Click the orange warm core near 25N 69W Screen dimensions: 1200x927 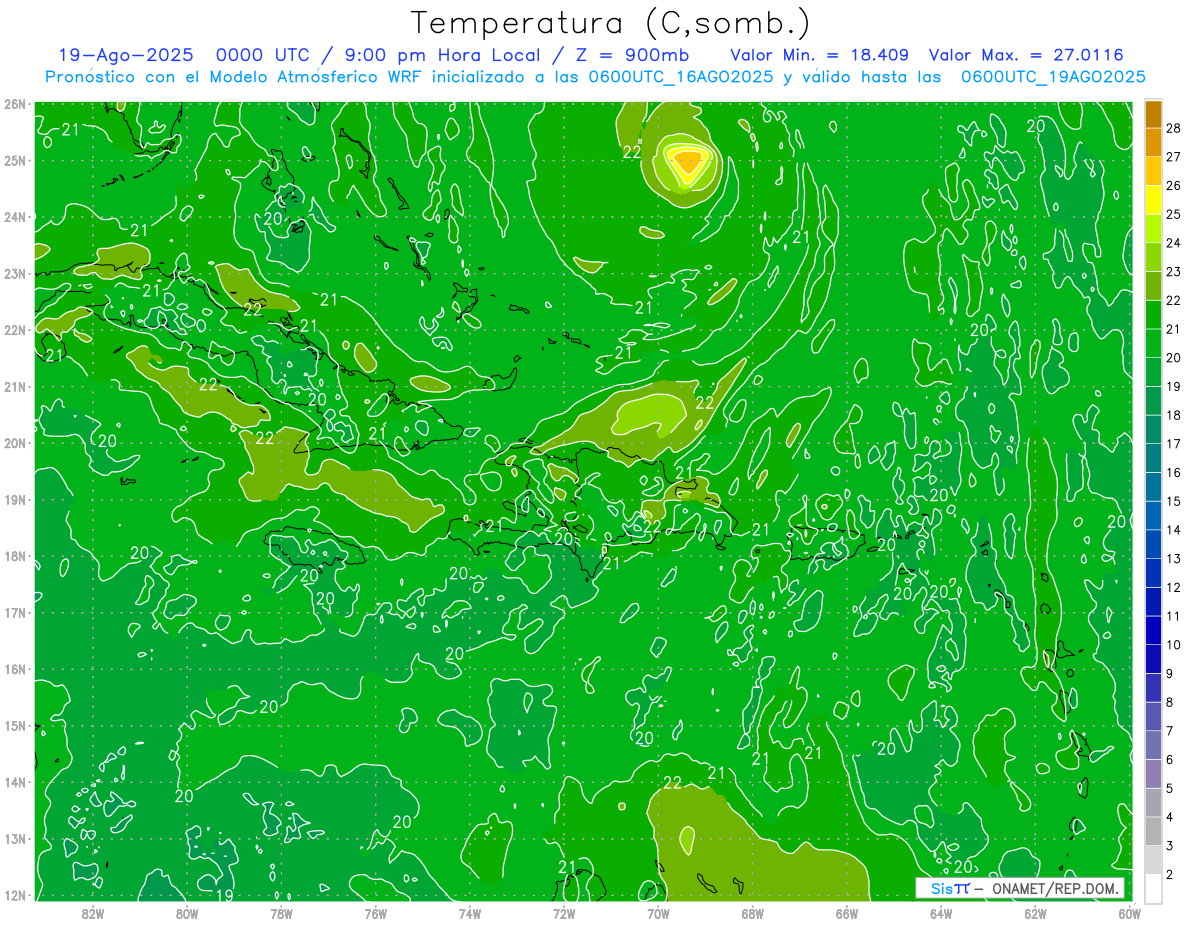click(x=687, y=159)
